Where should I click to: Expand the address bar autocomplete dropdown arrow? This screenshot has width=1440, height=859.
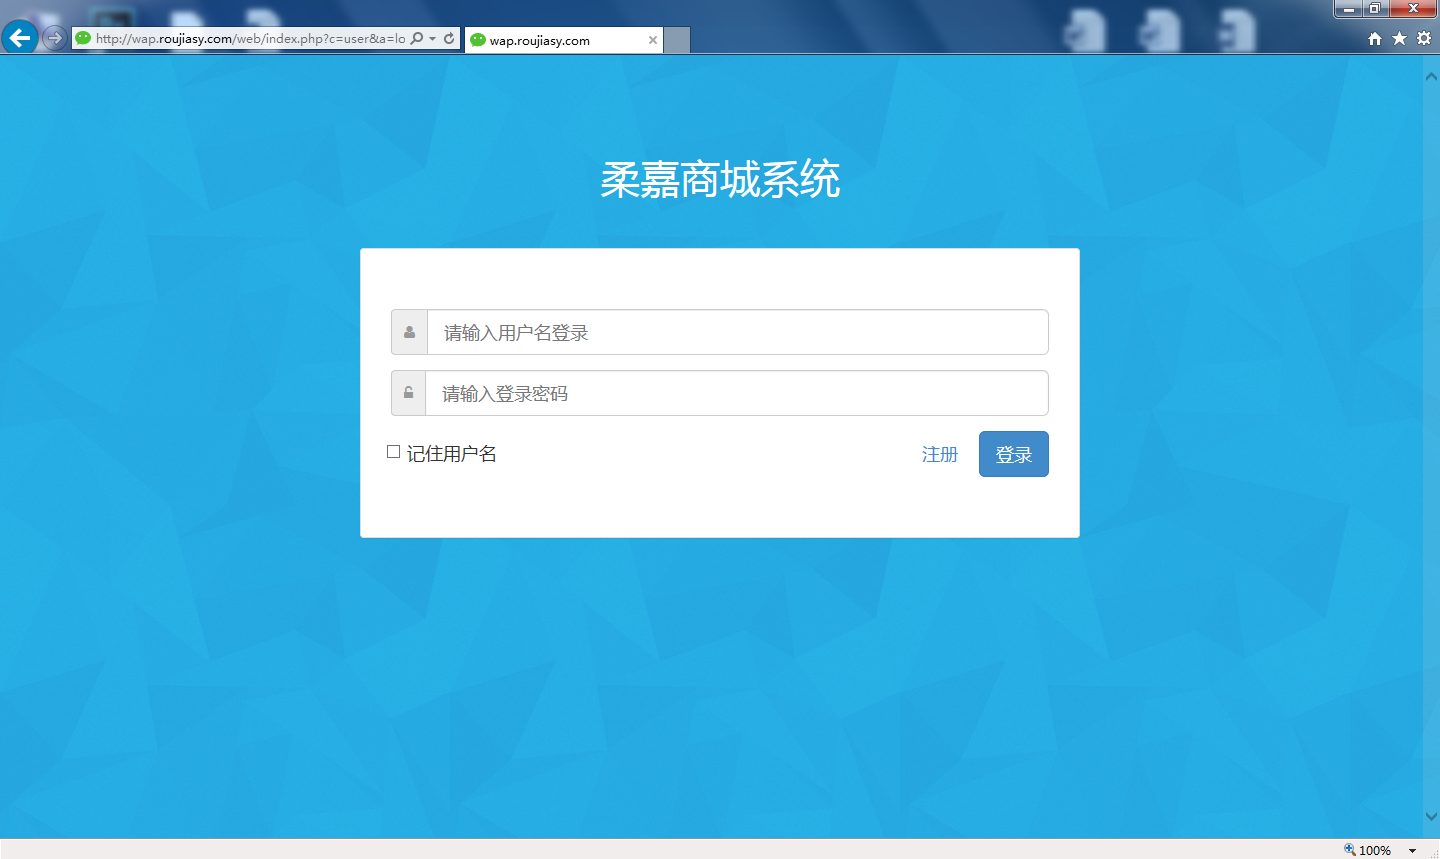(432, 39)
